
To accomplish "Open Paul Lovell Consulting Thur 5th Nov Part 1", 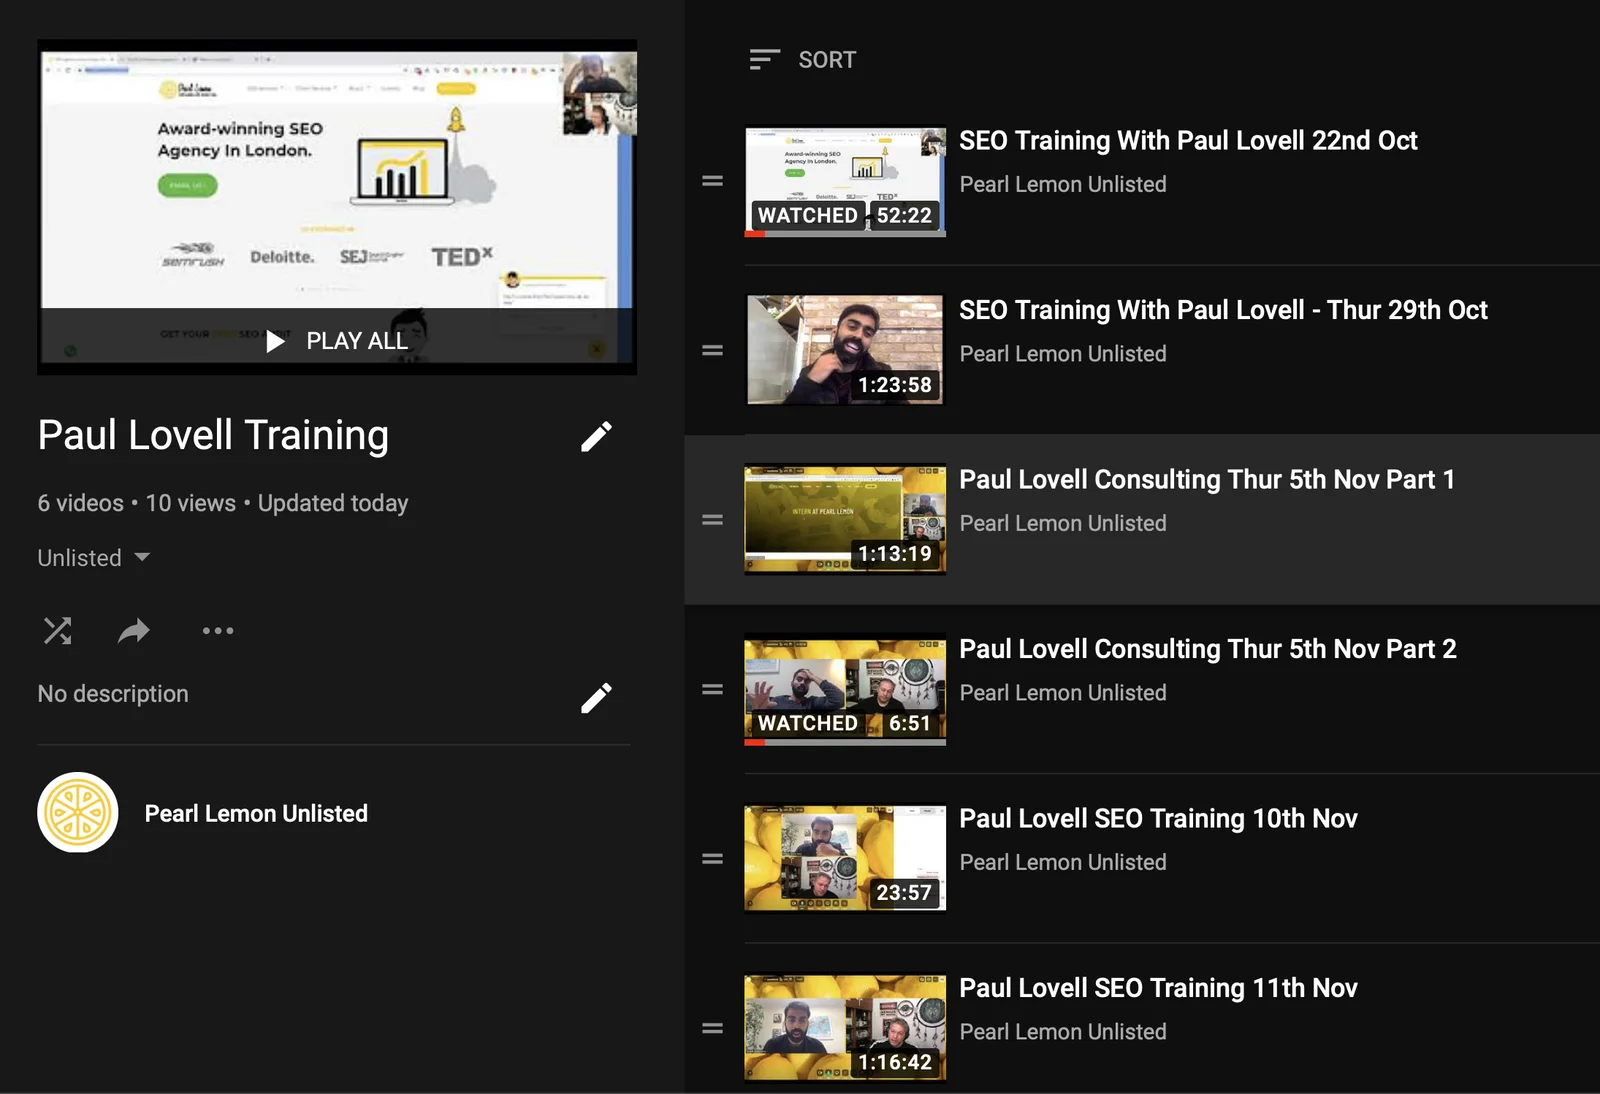I will pyautogui.click(x=1206, y=480).
